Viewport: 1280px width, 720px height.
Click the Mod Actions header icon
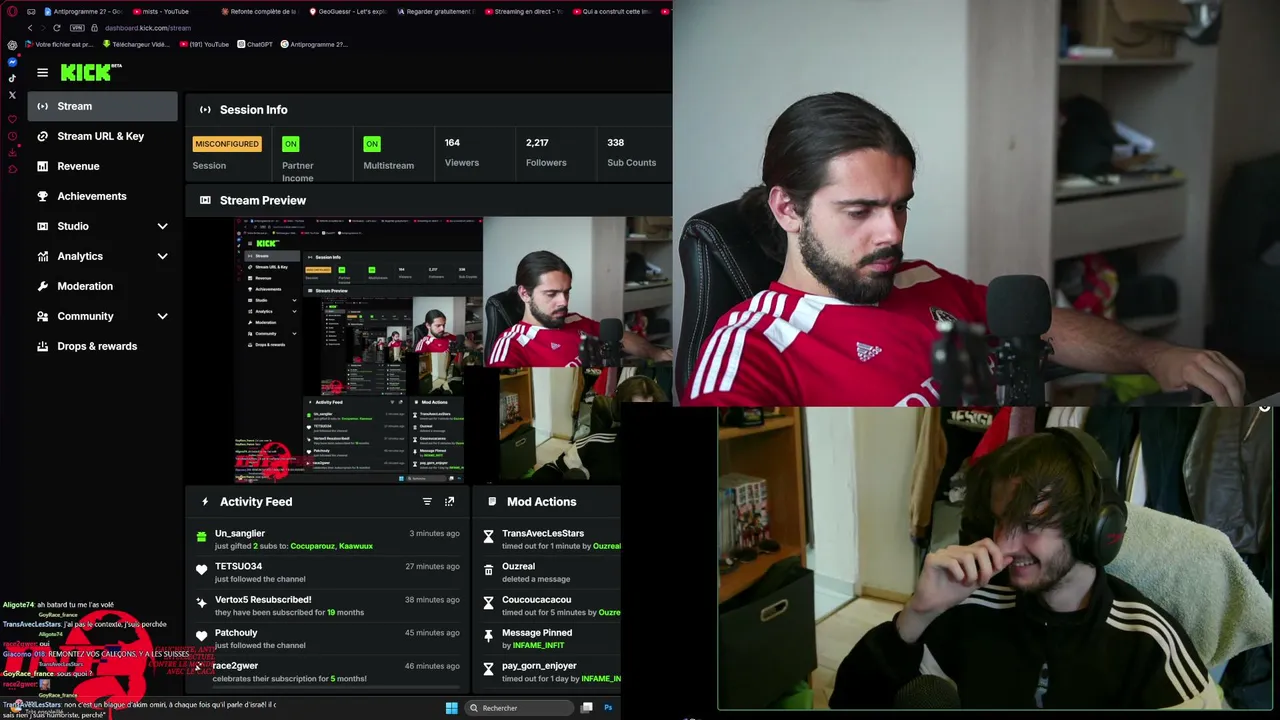491,502
